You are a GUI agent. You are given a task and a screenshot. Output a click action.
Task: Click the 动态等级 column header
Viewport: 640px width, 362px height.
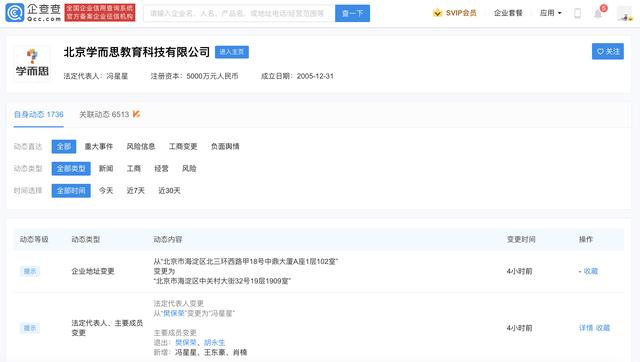pyautogui.click(x=34, y=240)
